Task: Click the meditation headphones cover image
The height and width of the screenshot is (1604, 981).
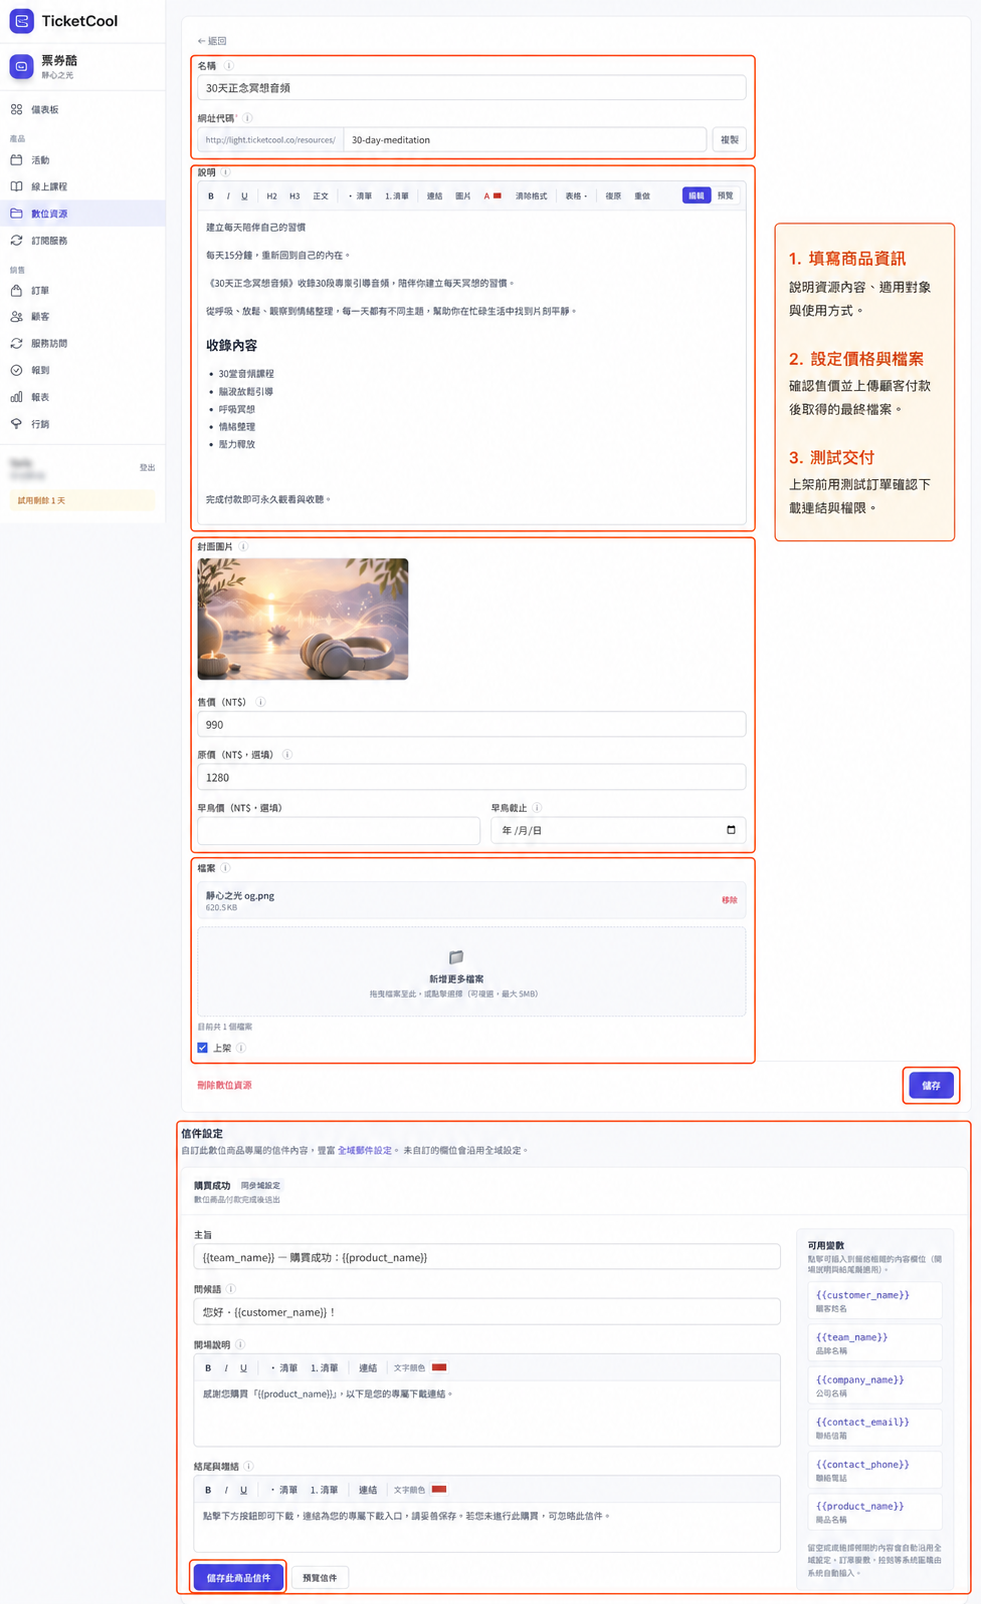Action: (303, 619)
